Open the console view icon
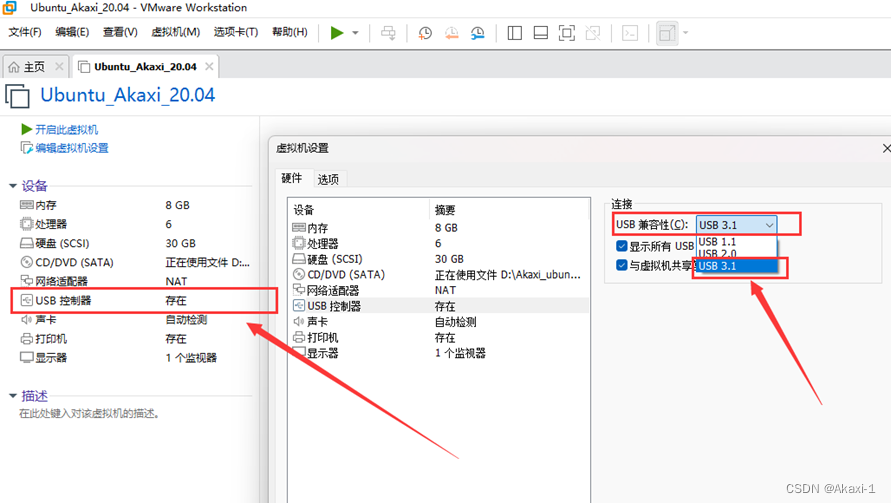This screenshot has height=503, width=891. click(x=630, y=33)
